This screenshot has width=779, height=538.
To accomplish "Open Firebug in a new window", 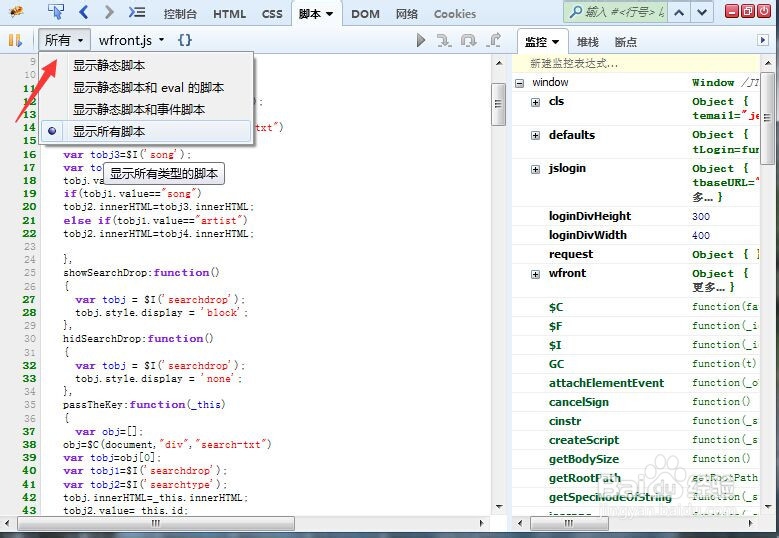I will 748,11.
